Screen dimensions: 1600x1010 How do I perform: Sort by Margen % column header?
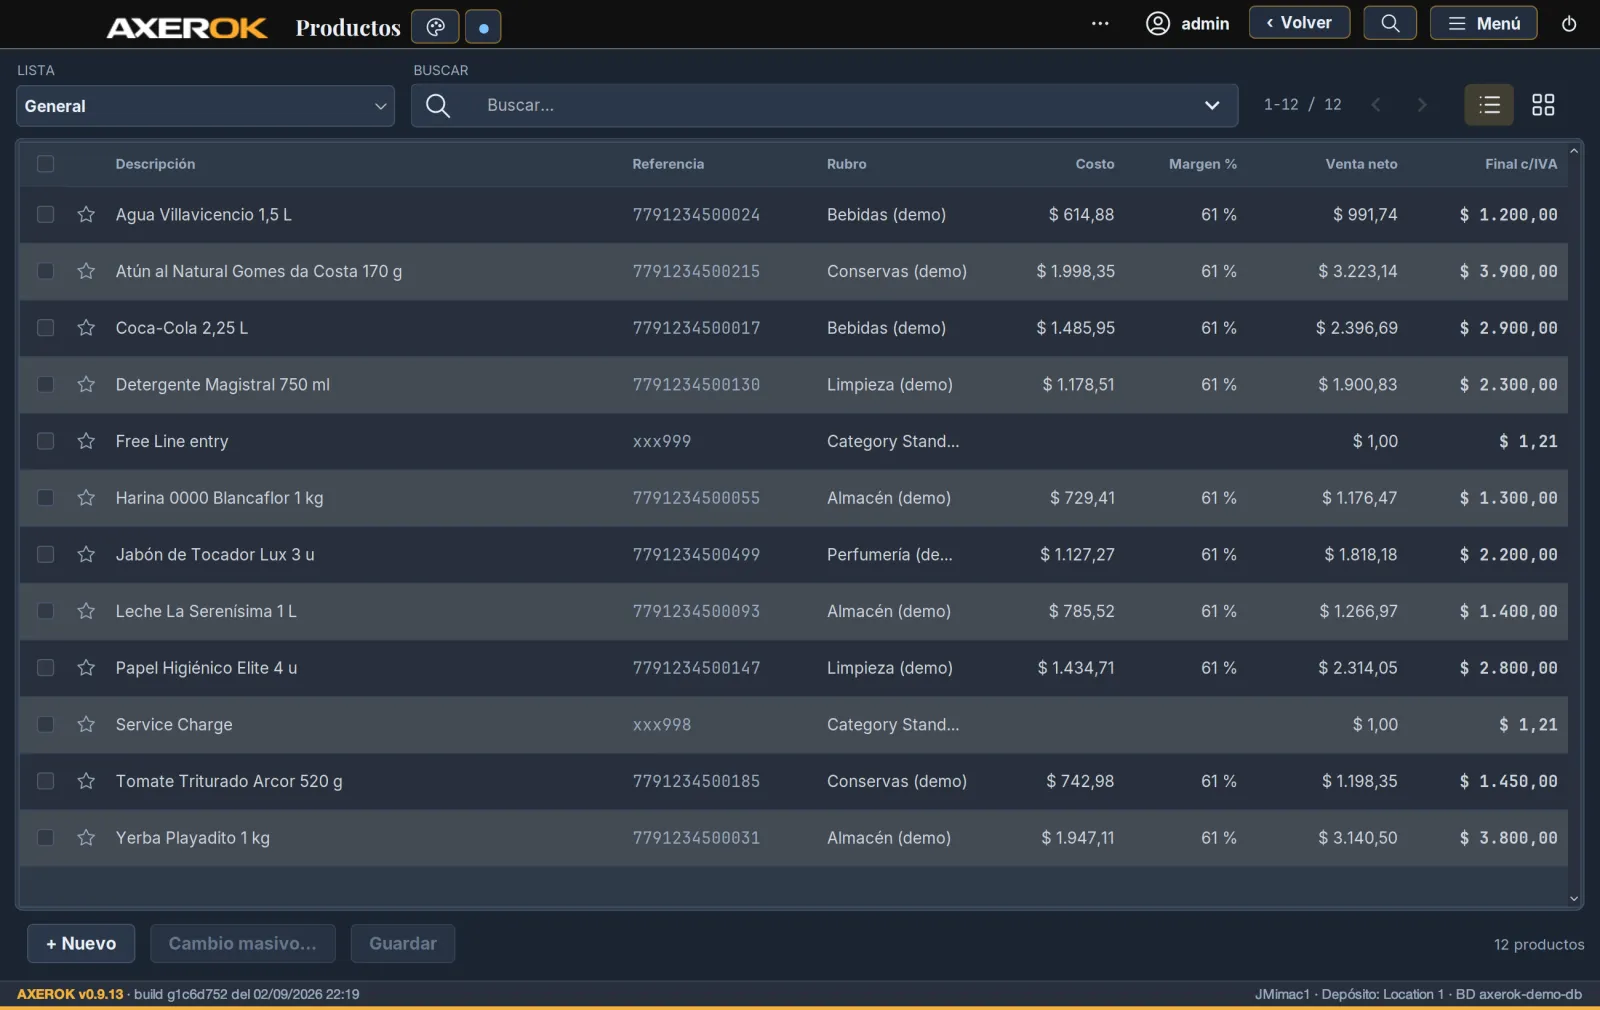coord(1203,164)
